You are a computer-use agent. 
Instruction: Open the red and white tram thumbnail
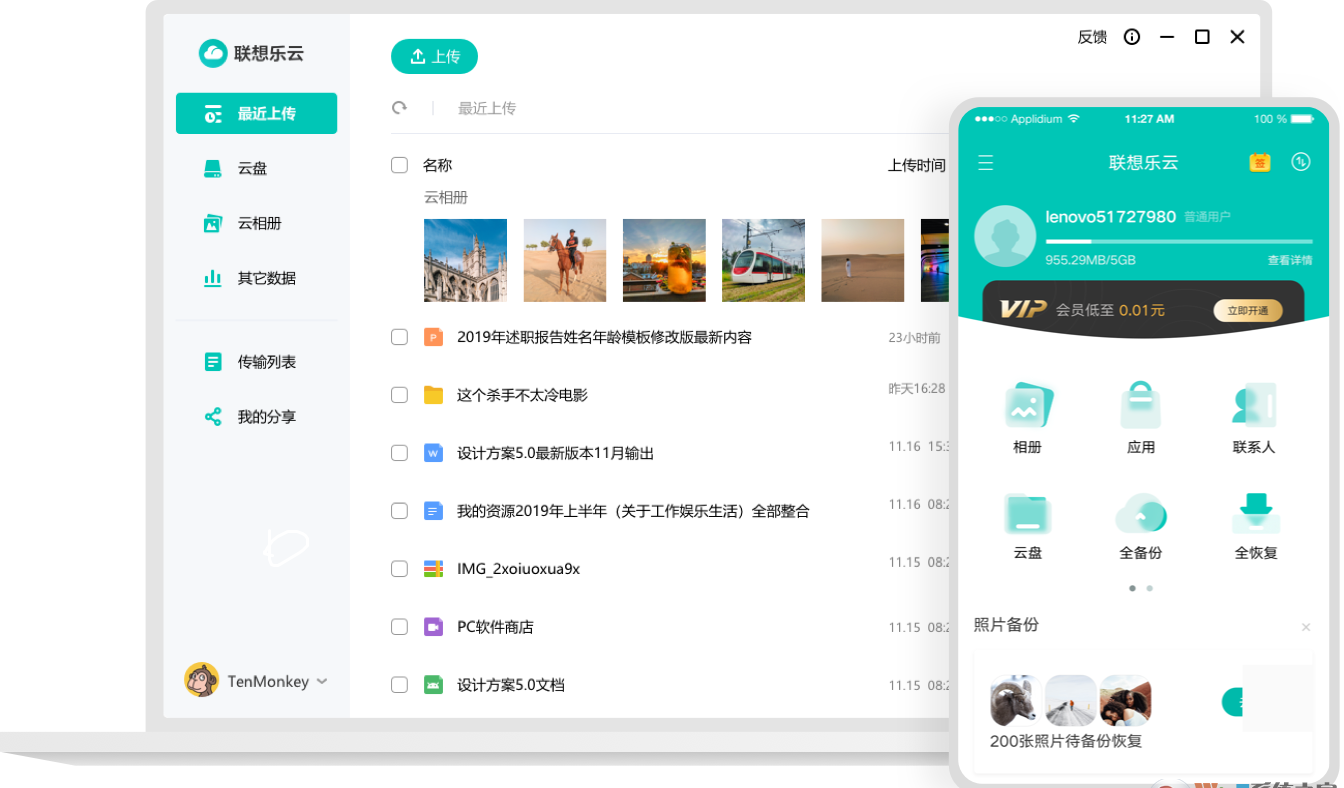[x=763, y=260]
